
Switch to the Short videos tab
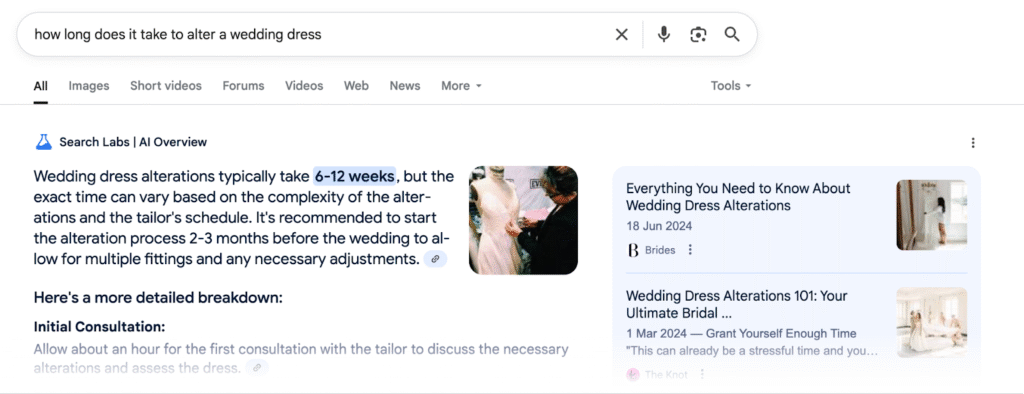pyautogui.click(x=166, y=86)
